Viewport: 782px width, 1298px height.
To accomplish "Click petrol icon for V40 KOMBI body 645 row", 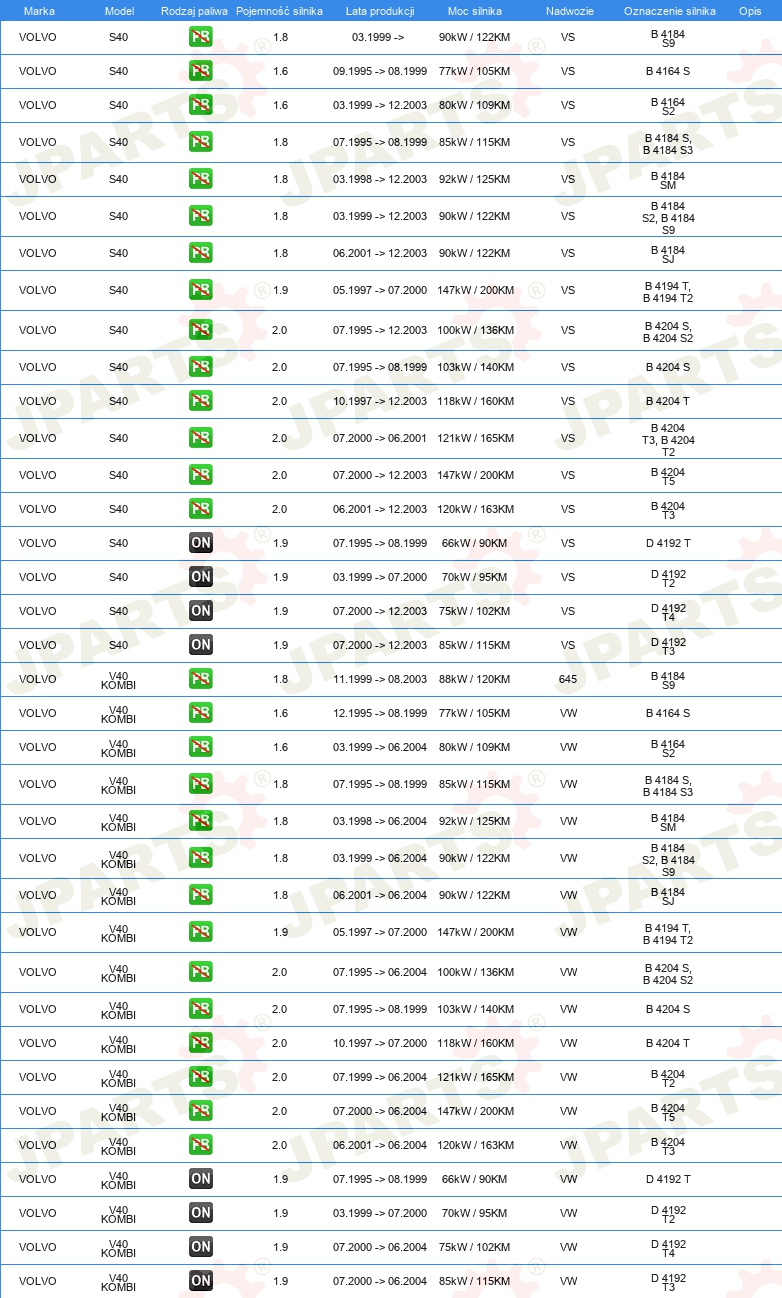I will pos(201,679).
